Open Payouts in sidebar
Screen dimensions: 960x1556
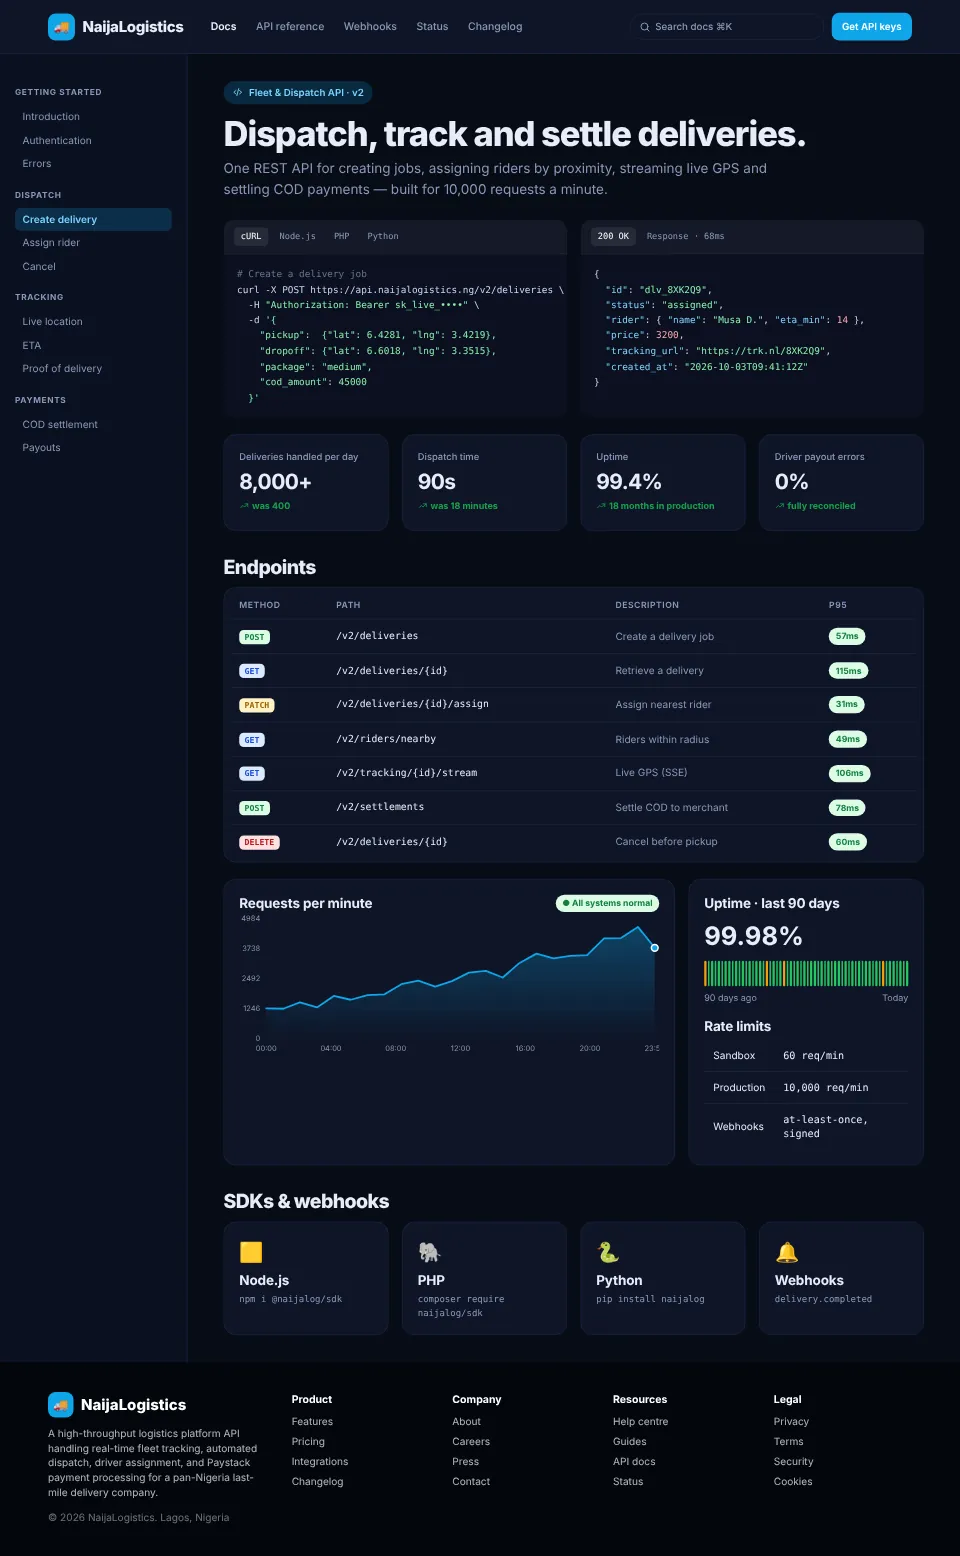[x=93, y=448]
